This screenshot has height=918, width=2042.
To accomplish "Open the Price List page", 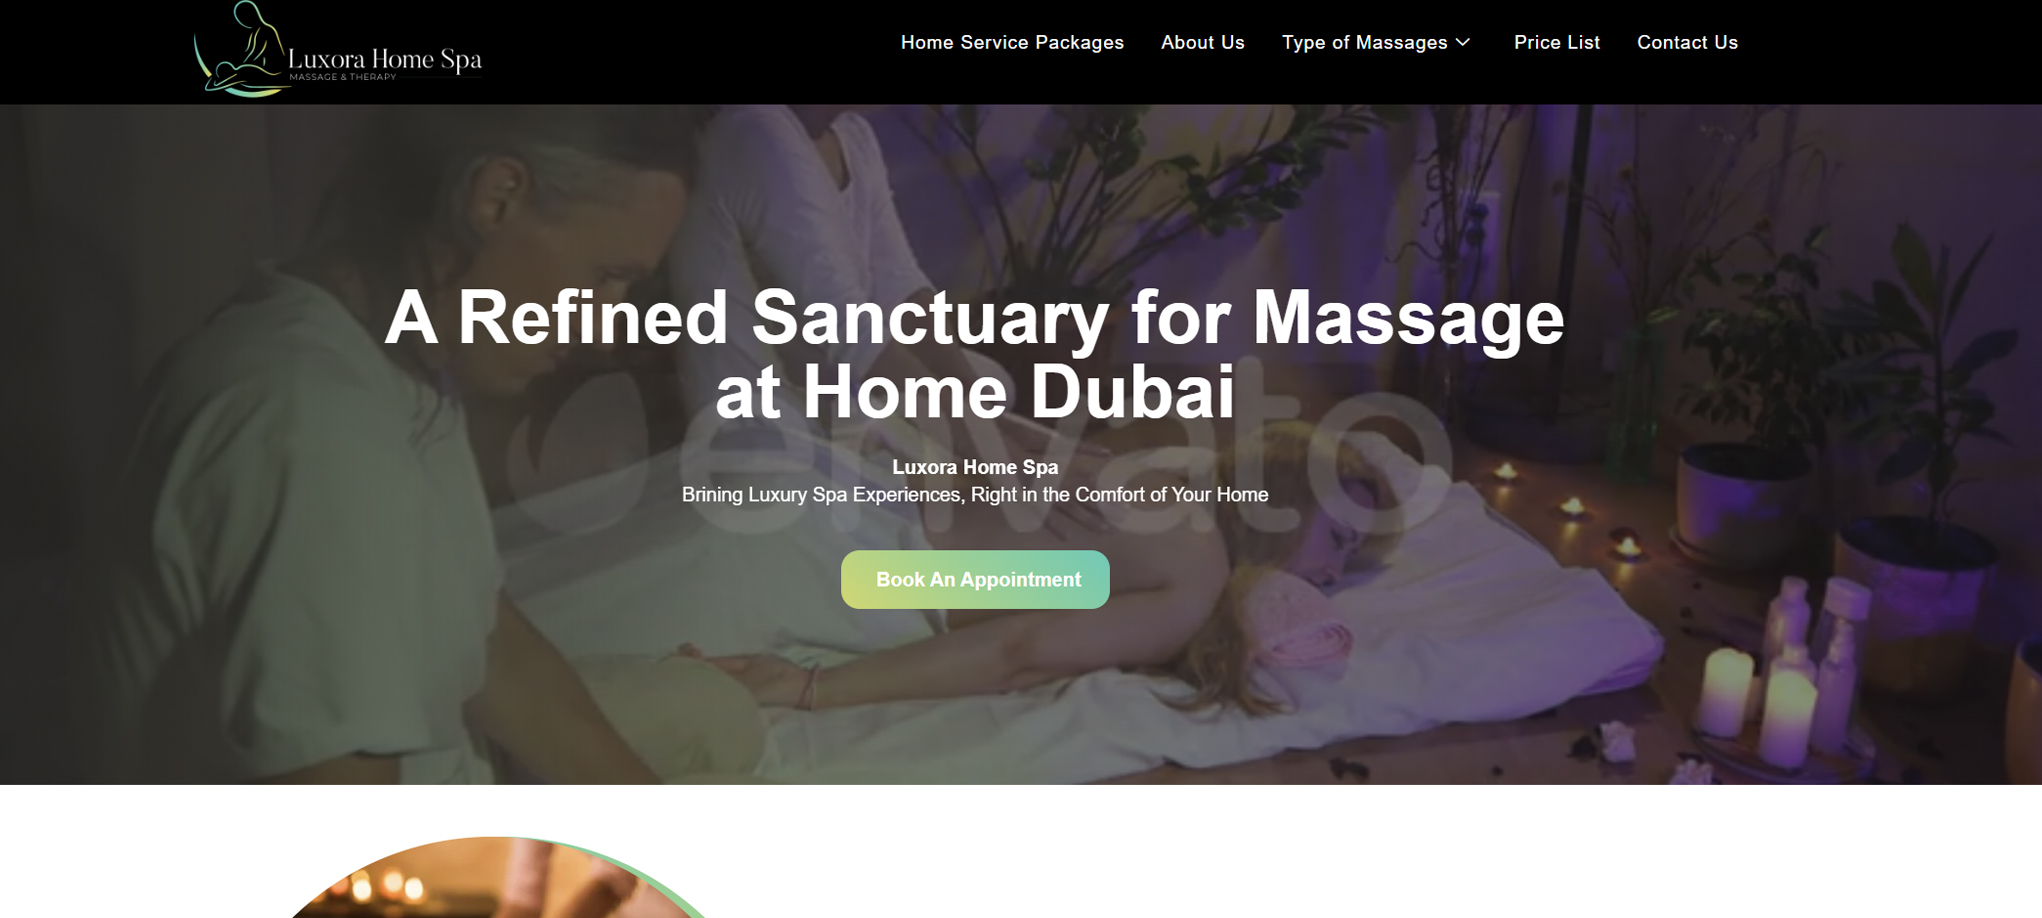I will pos(1556,42).
